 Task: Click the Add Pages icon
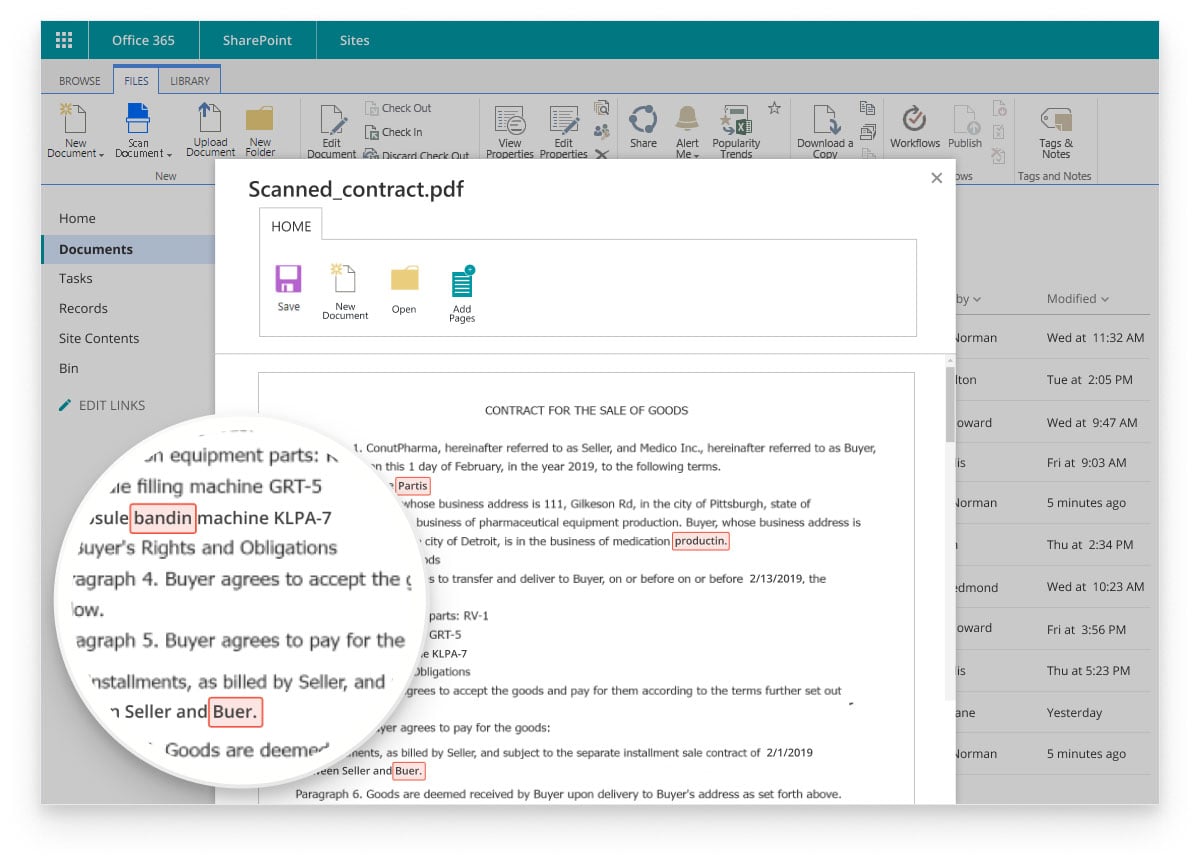pyautogui.click(x=462, y=283)
